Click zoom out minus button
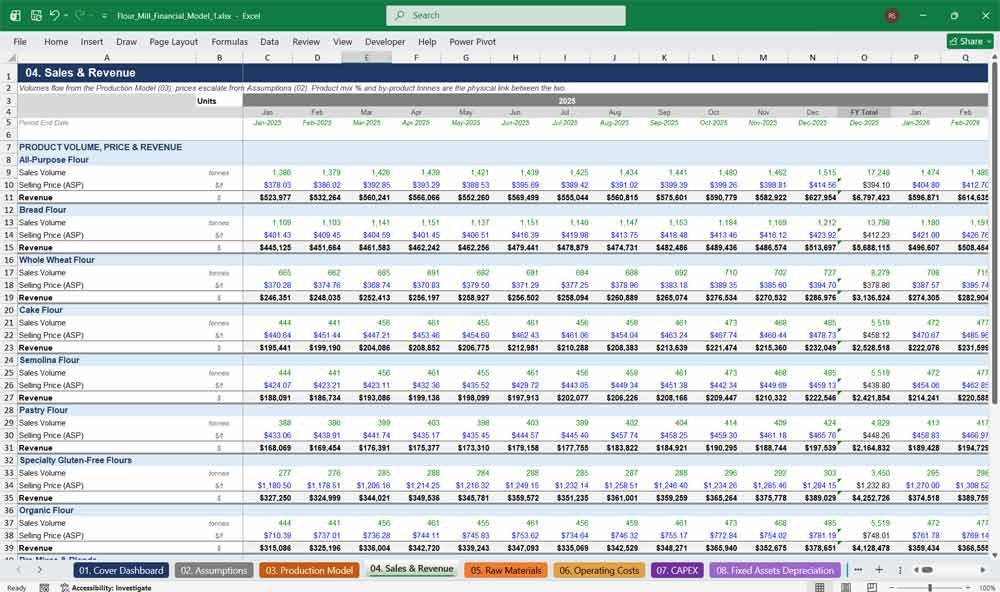This screenshot has height=592, width=1000. (892, 588)
